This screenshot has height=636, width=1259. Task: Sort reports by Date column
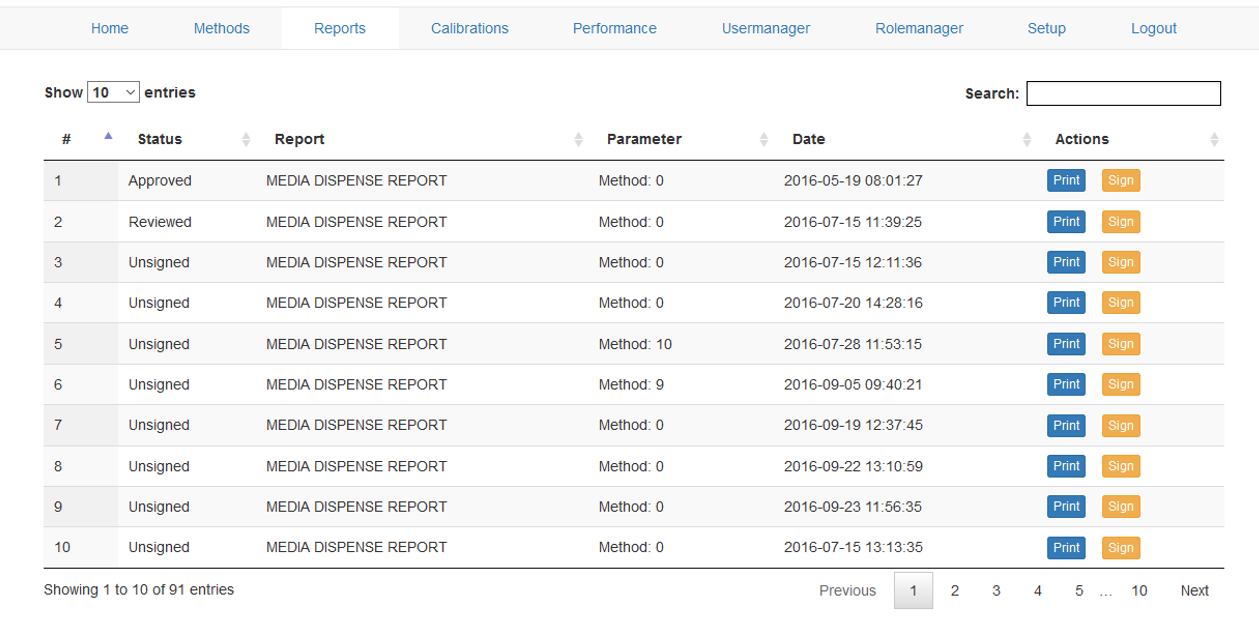1027,140
